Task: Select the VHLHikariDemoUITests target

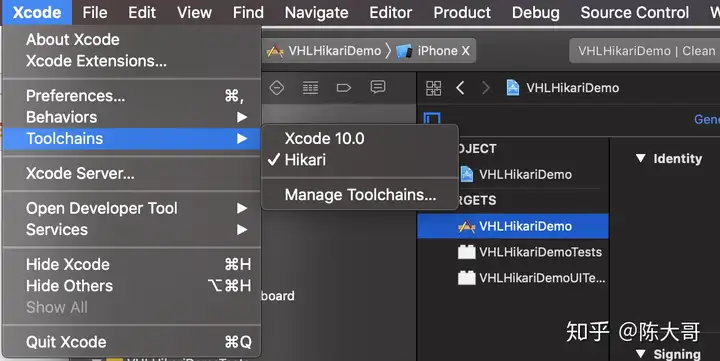Action: click(x=531, y=278)
